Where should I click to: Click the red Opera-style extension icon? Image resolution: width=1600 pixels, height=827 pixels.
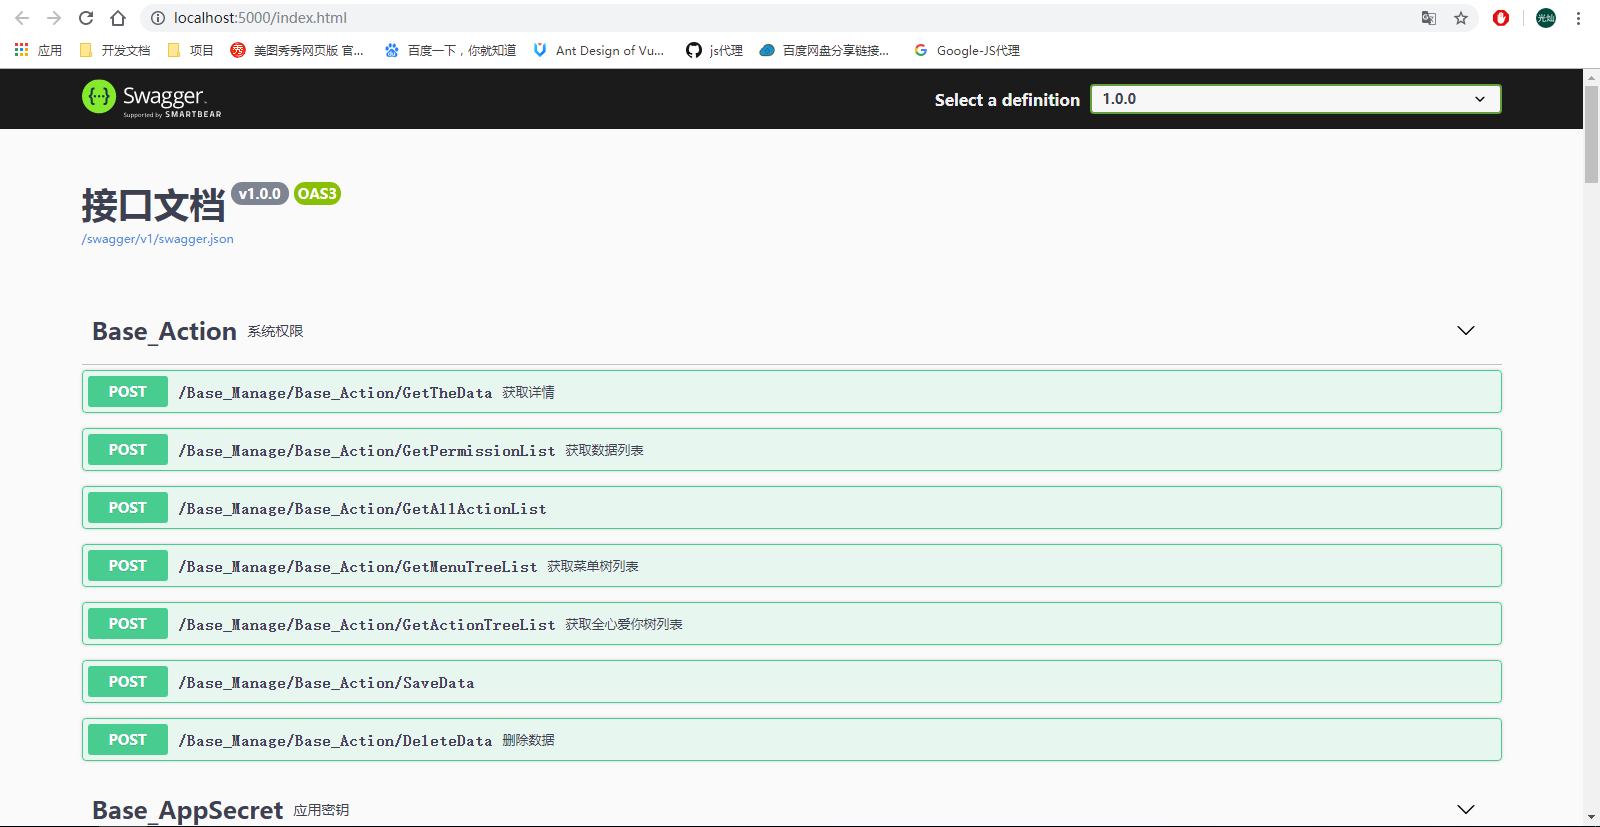click(1501, 18)
